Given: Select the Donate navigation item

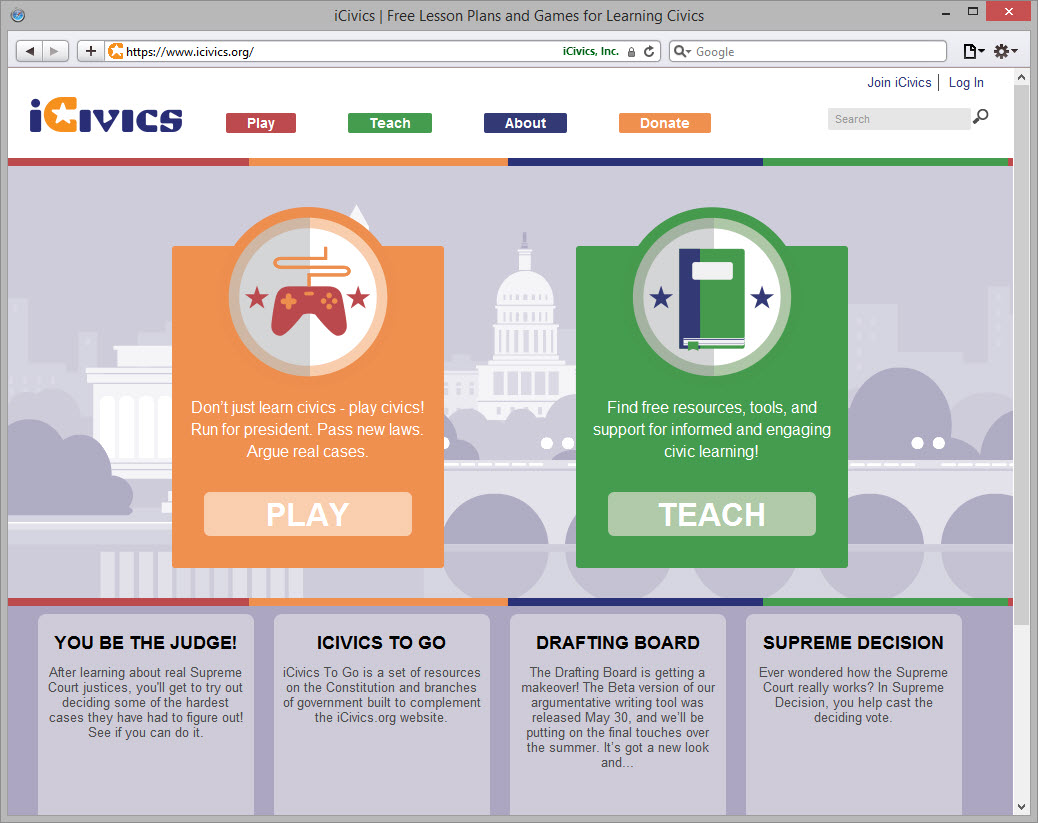Looking at the screenshot, I should (664, 122).
